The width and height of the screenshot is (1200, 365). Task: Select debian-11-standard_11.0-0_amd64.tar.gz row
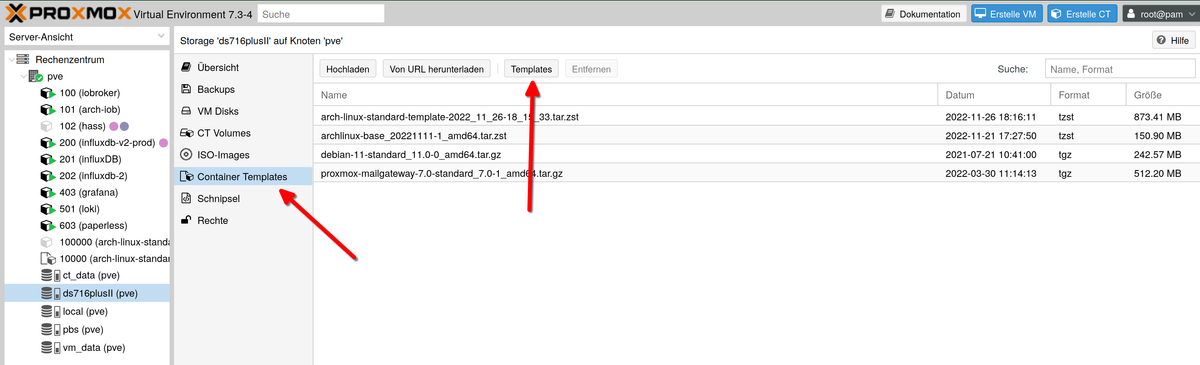click(757, 154)
